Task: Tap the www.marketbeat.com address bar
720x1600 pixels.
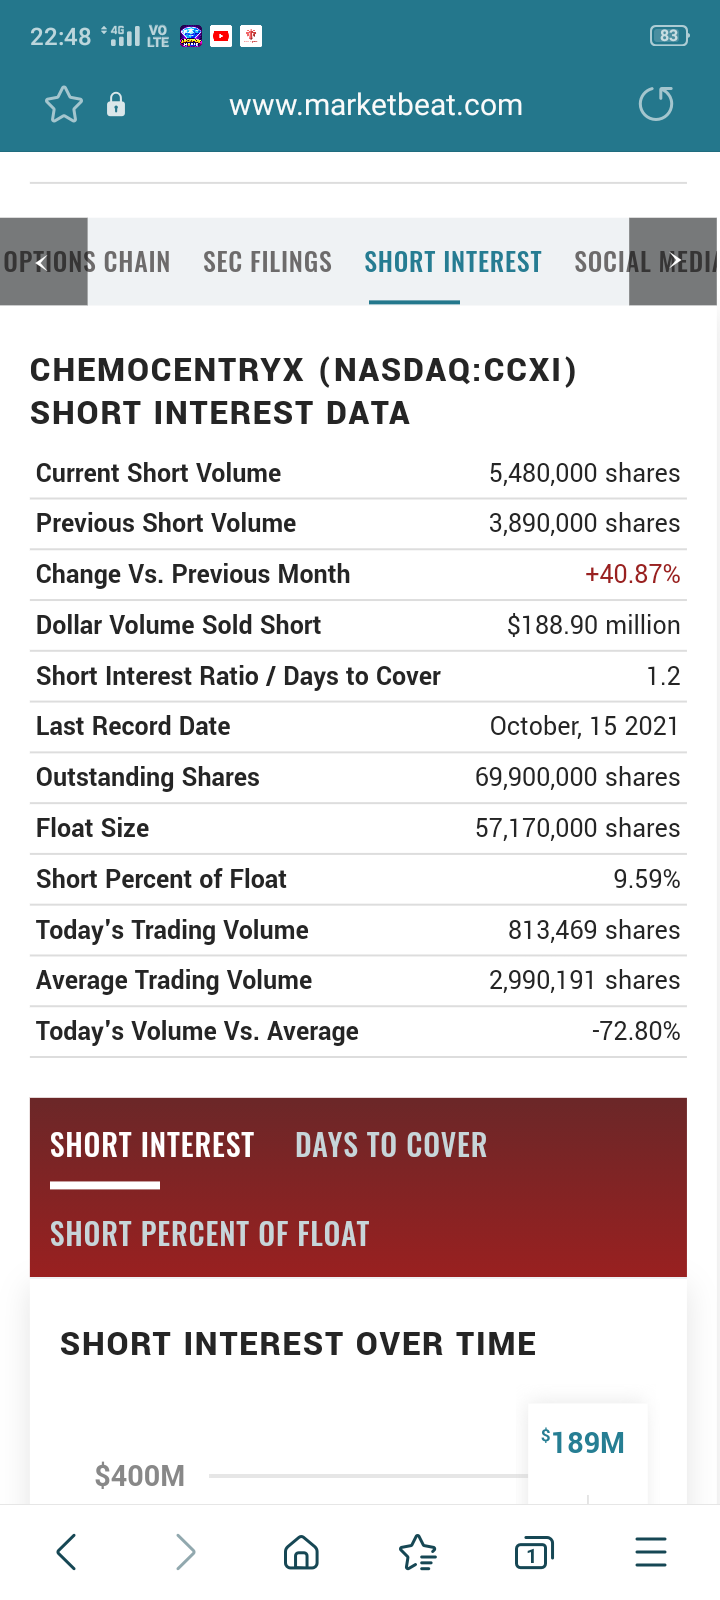Action: (x=376, y=105)
